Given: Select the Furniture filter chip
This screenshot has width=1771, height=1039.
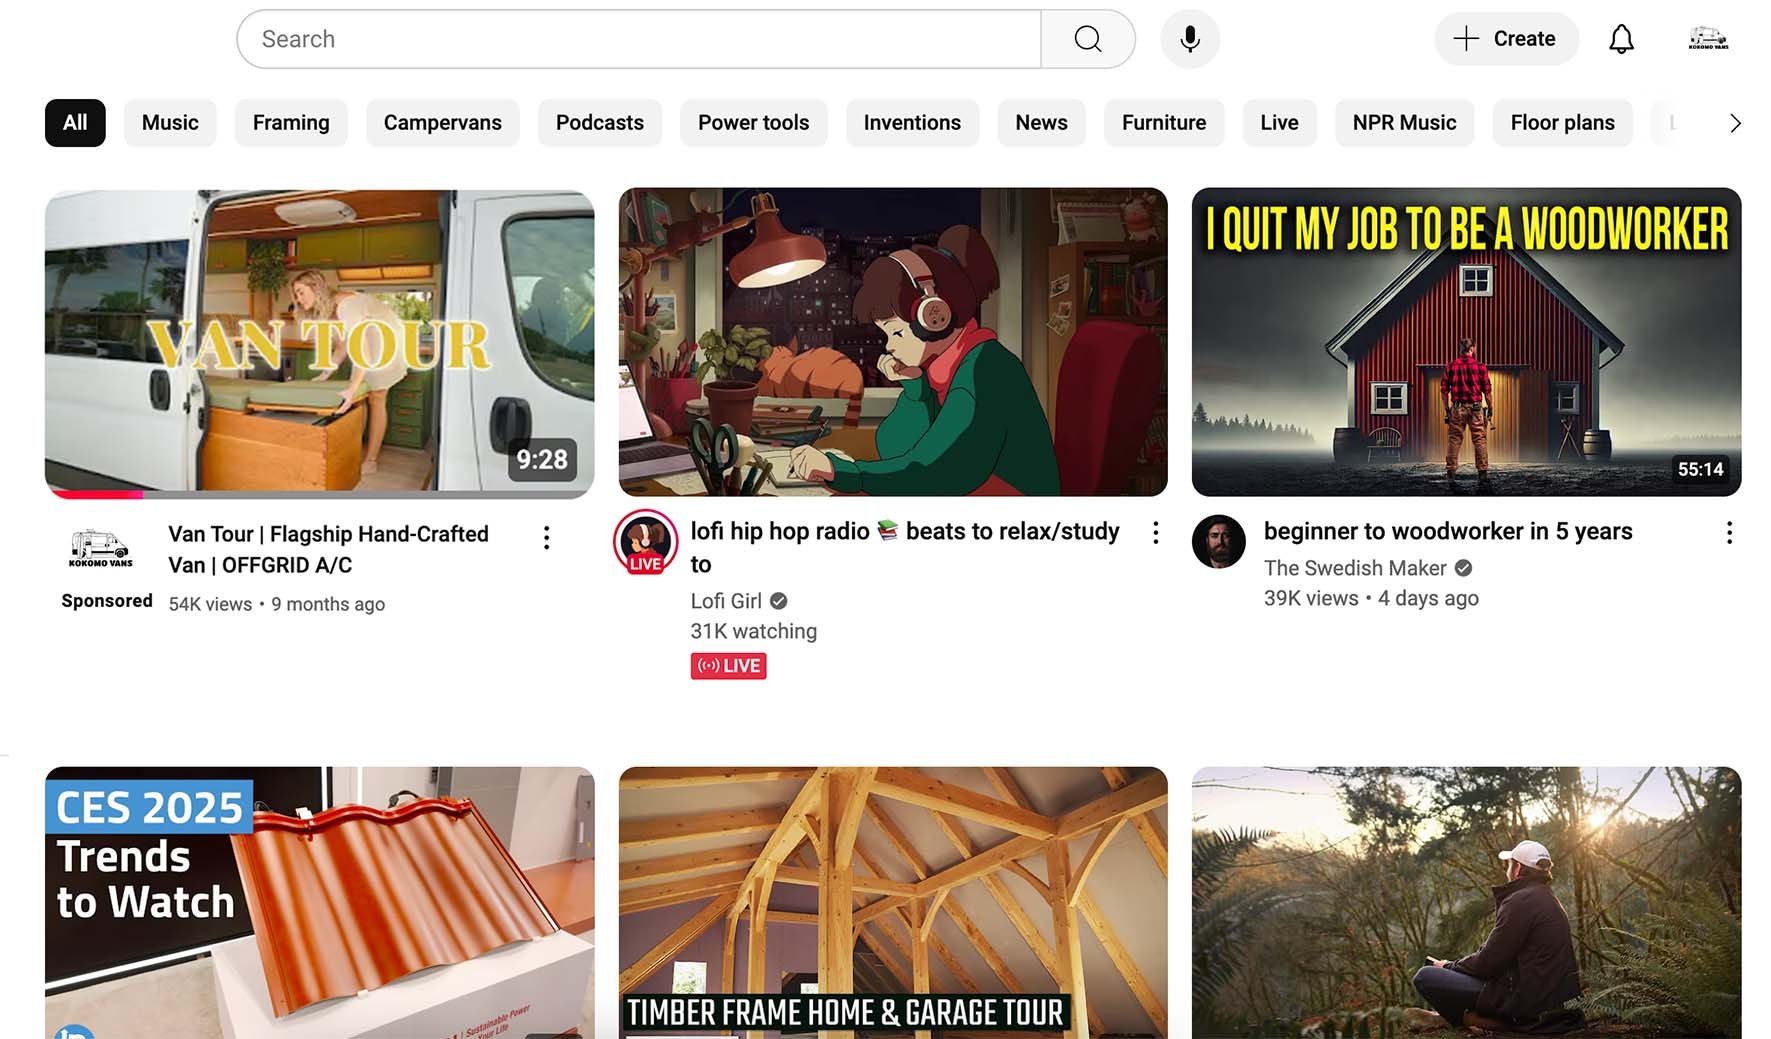Looking at the screenshot, I should click(1164, 123).
